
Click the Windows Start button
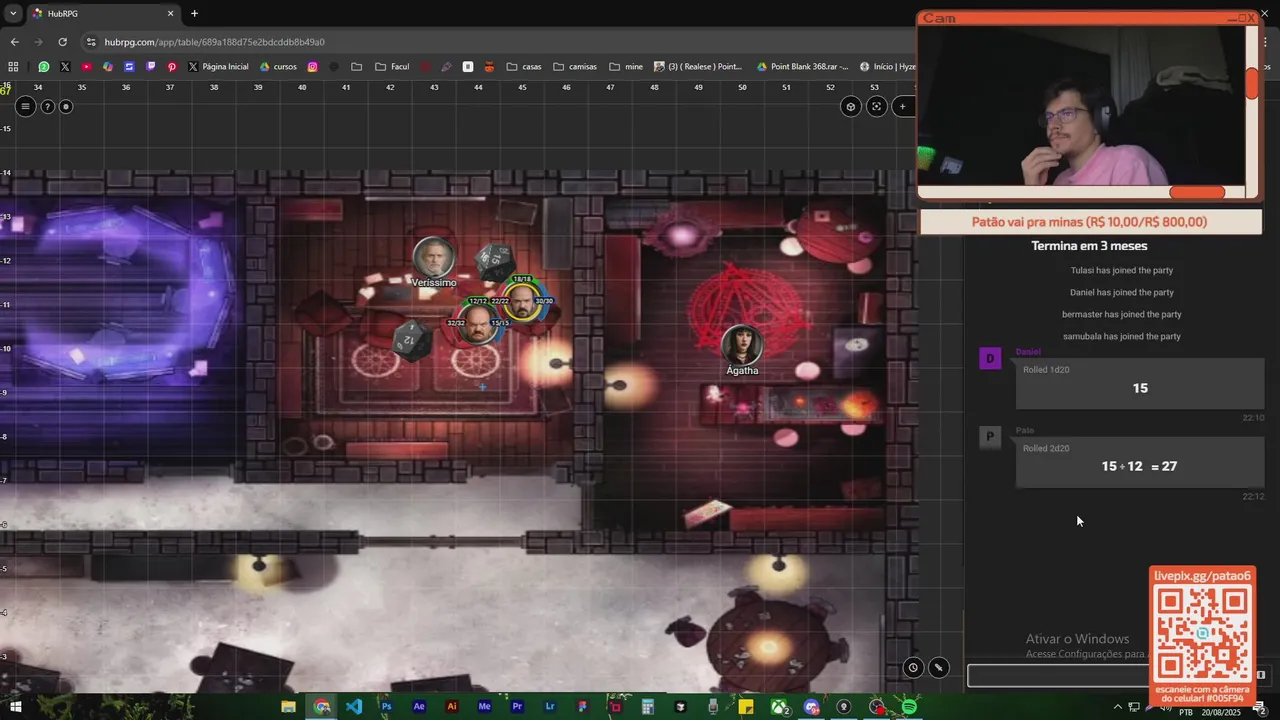pos(15,707)
